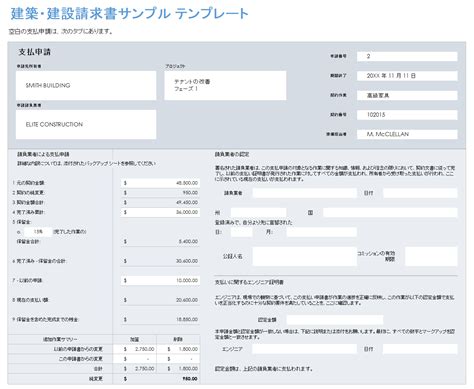Viewport: 474px width, 389px height.
Task: Click the 認定金額 certified amount field
Action: point(335,320)
